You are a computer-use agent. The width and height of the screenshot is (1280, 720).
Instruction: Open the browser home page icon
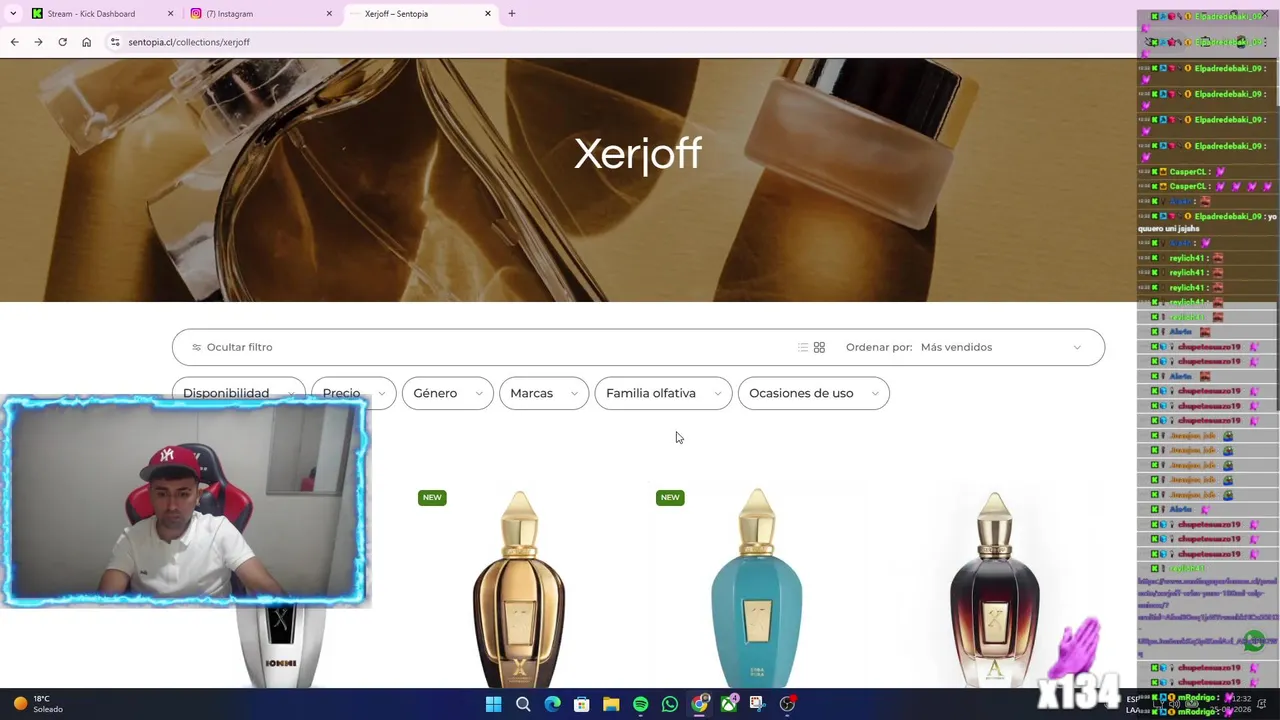click(86, 42)
